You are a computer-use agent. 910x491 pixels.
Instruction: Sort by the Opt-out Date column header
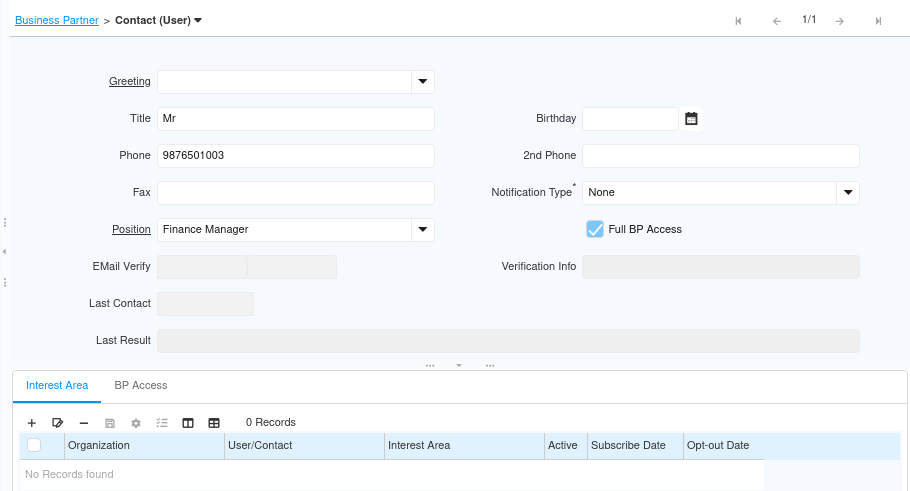[x=724, y=446]
